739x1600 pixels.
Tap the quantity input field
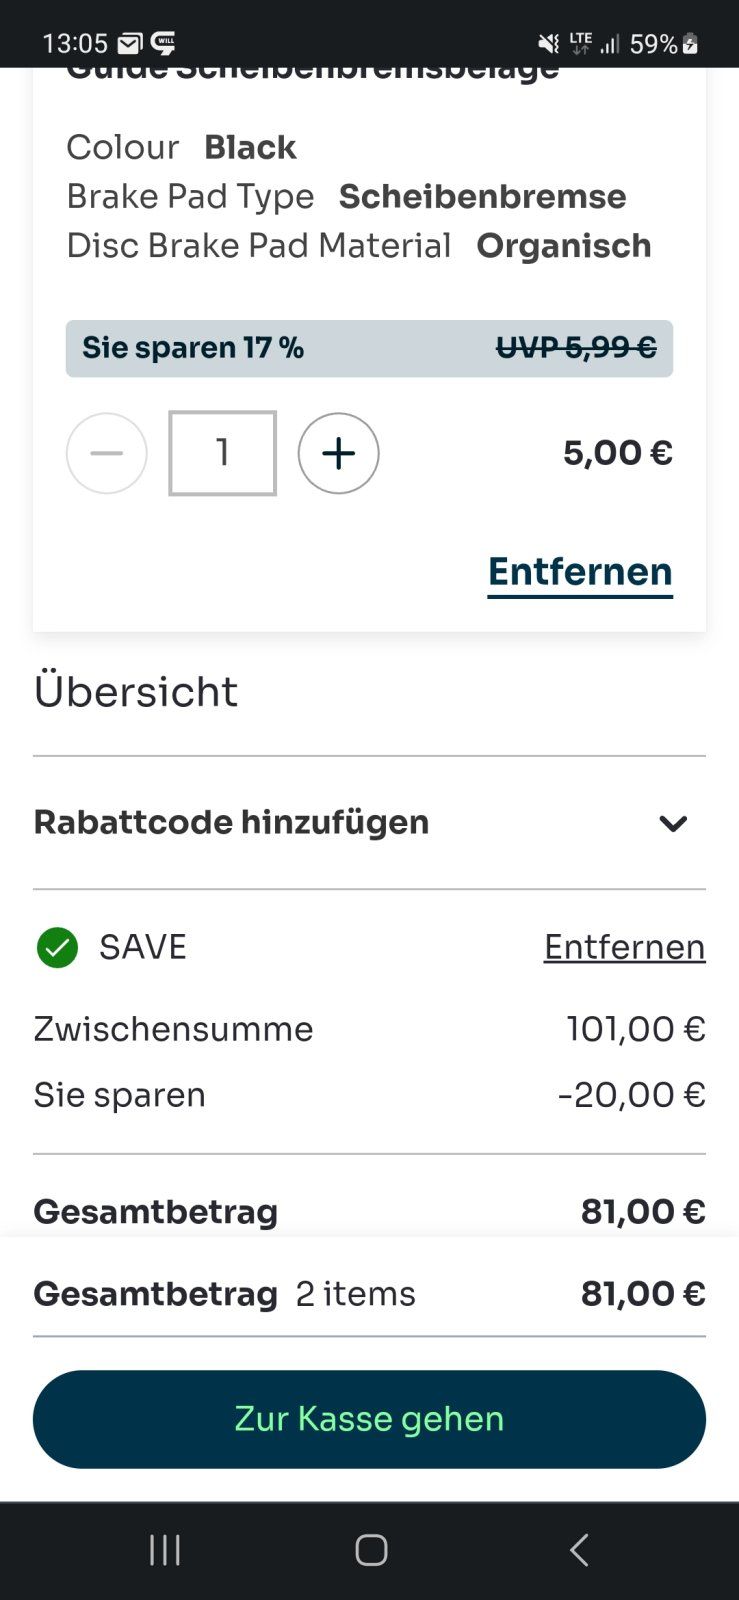pyautogui.click(x=222, y=453)
